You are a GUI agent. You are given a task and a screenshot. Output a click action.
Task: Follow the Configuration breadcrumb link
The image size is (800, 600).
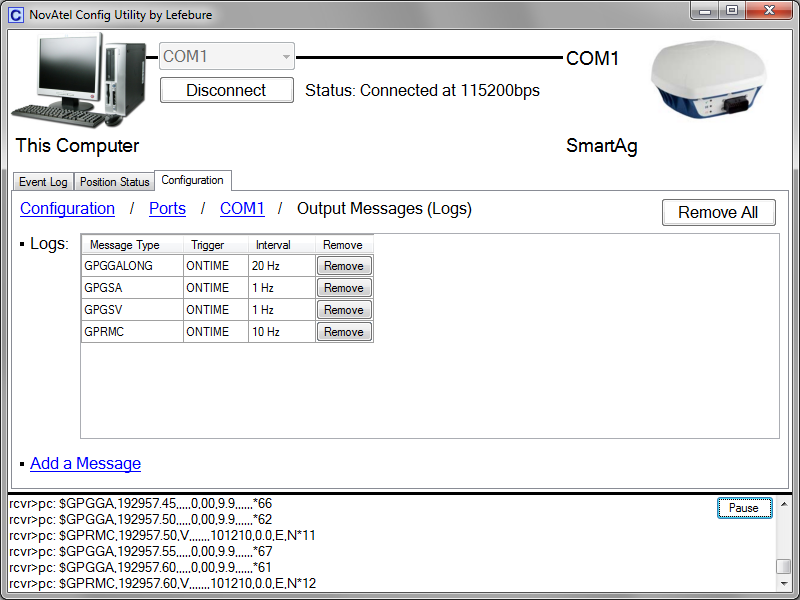point(67,209)
